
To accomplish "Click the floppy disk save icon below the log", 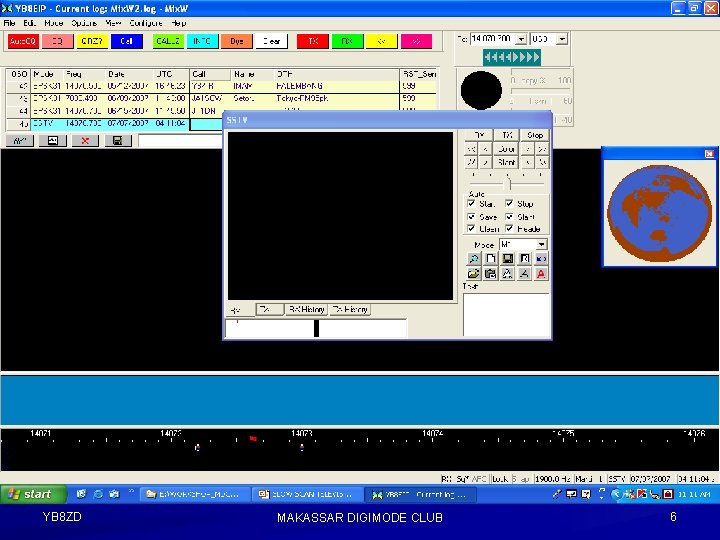I will [118, 141].
